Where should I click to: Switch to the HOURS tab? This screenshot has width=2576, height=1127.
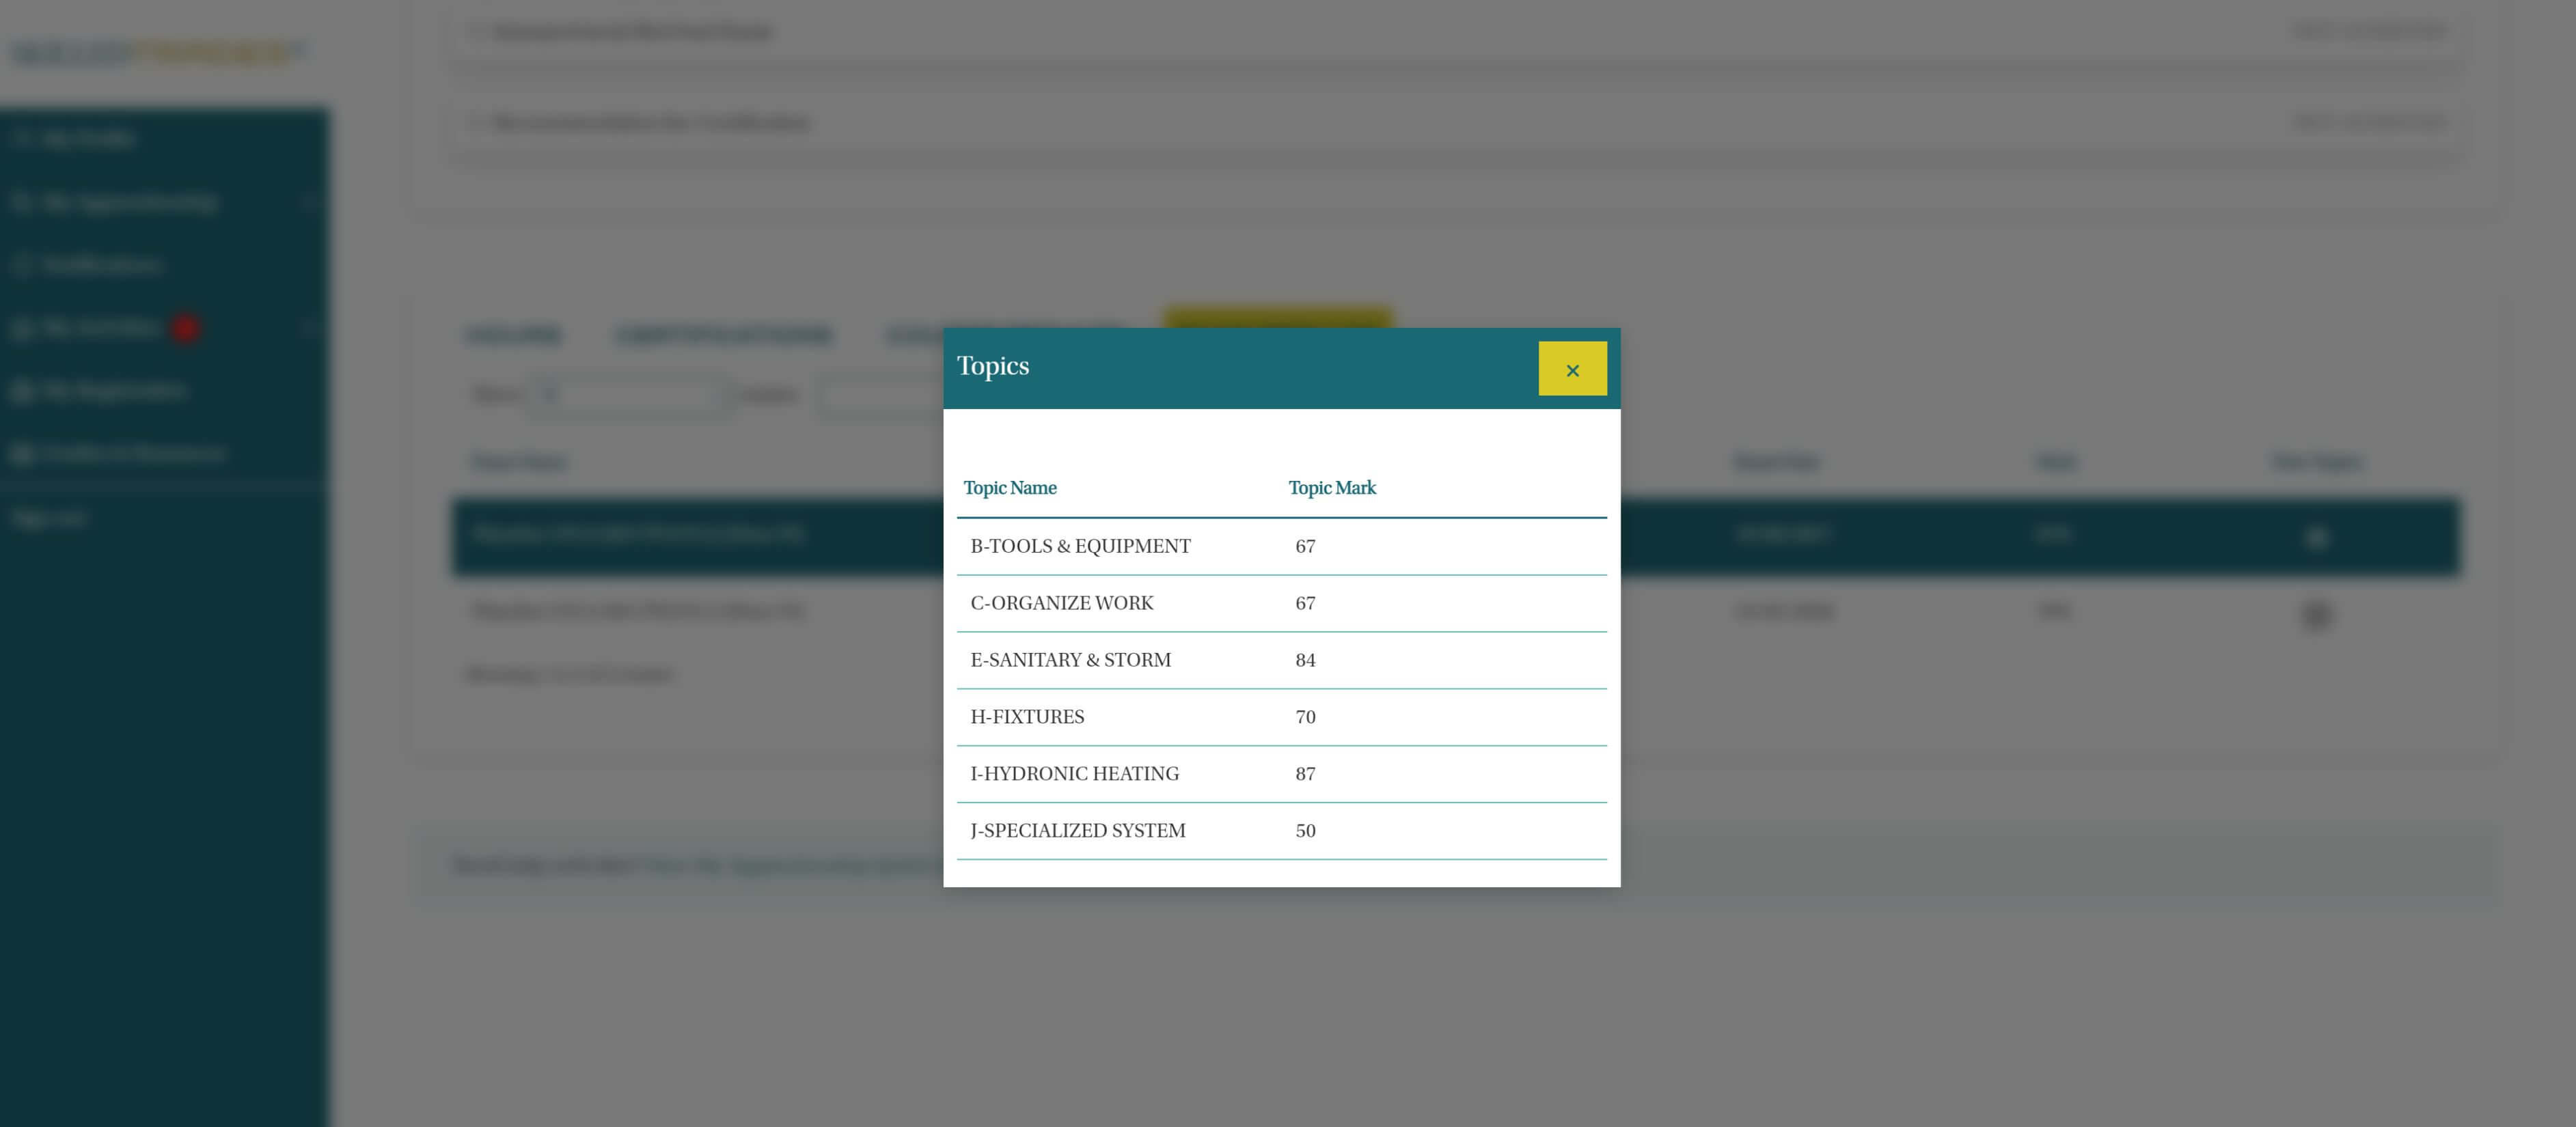click(513, 336)
